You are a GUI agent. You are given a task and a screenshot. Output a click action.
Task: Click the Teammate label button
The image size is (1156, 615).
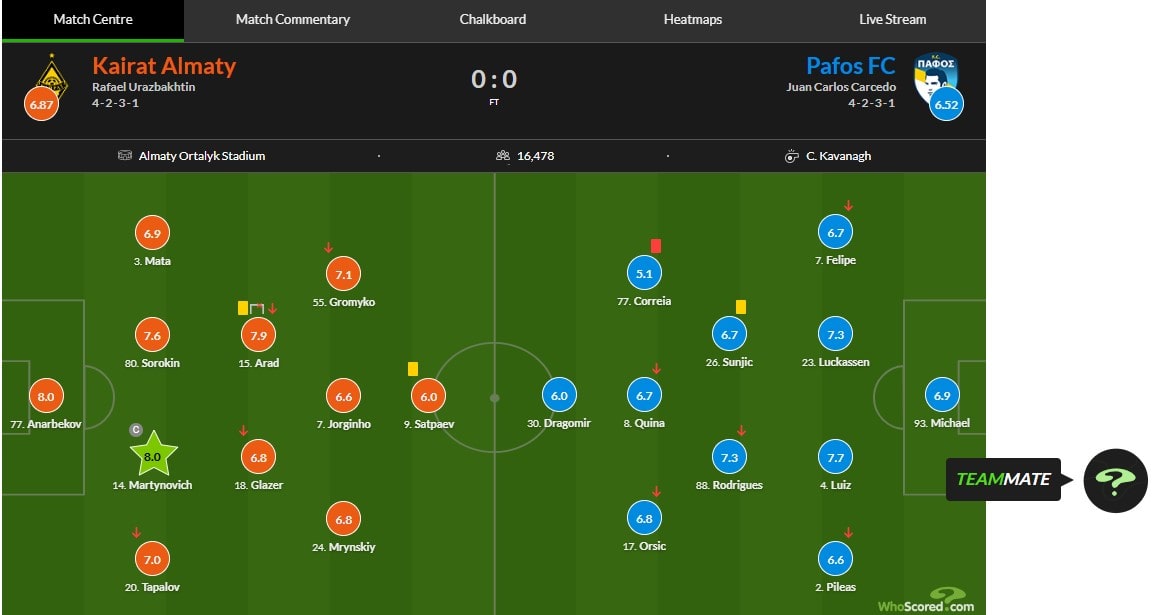tap(1003, 480)
